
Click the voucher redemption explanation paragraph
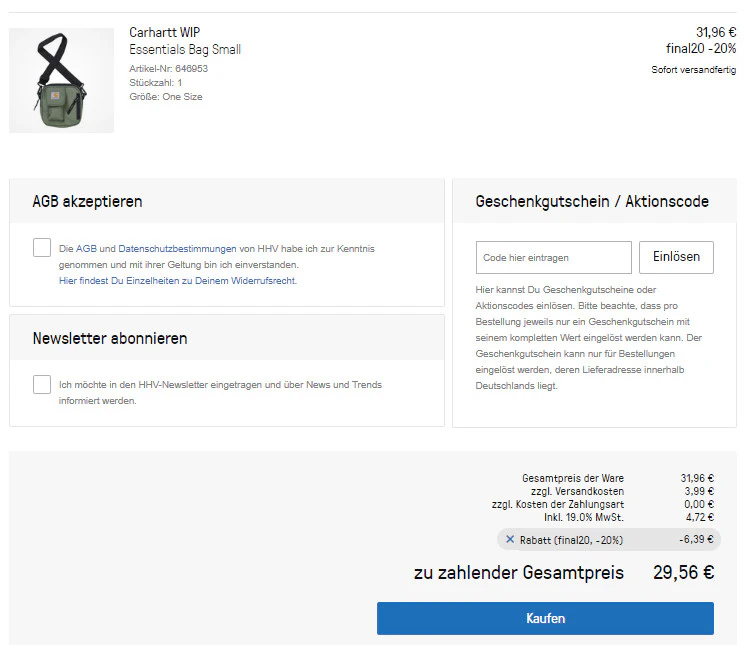click(x=589, y=338)
